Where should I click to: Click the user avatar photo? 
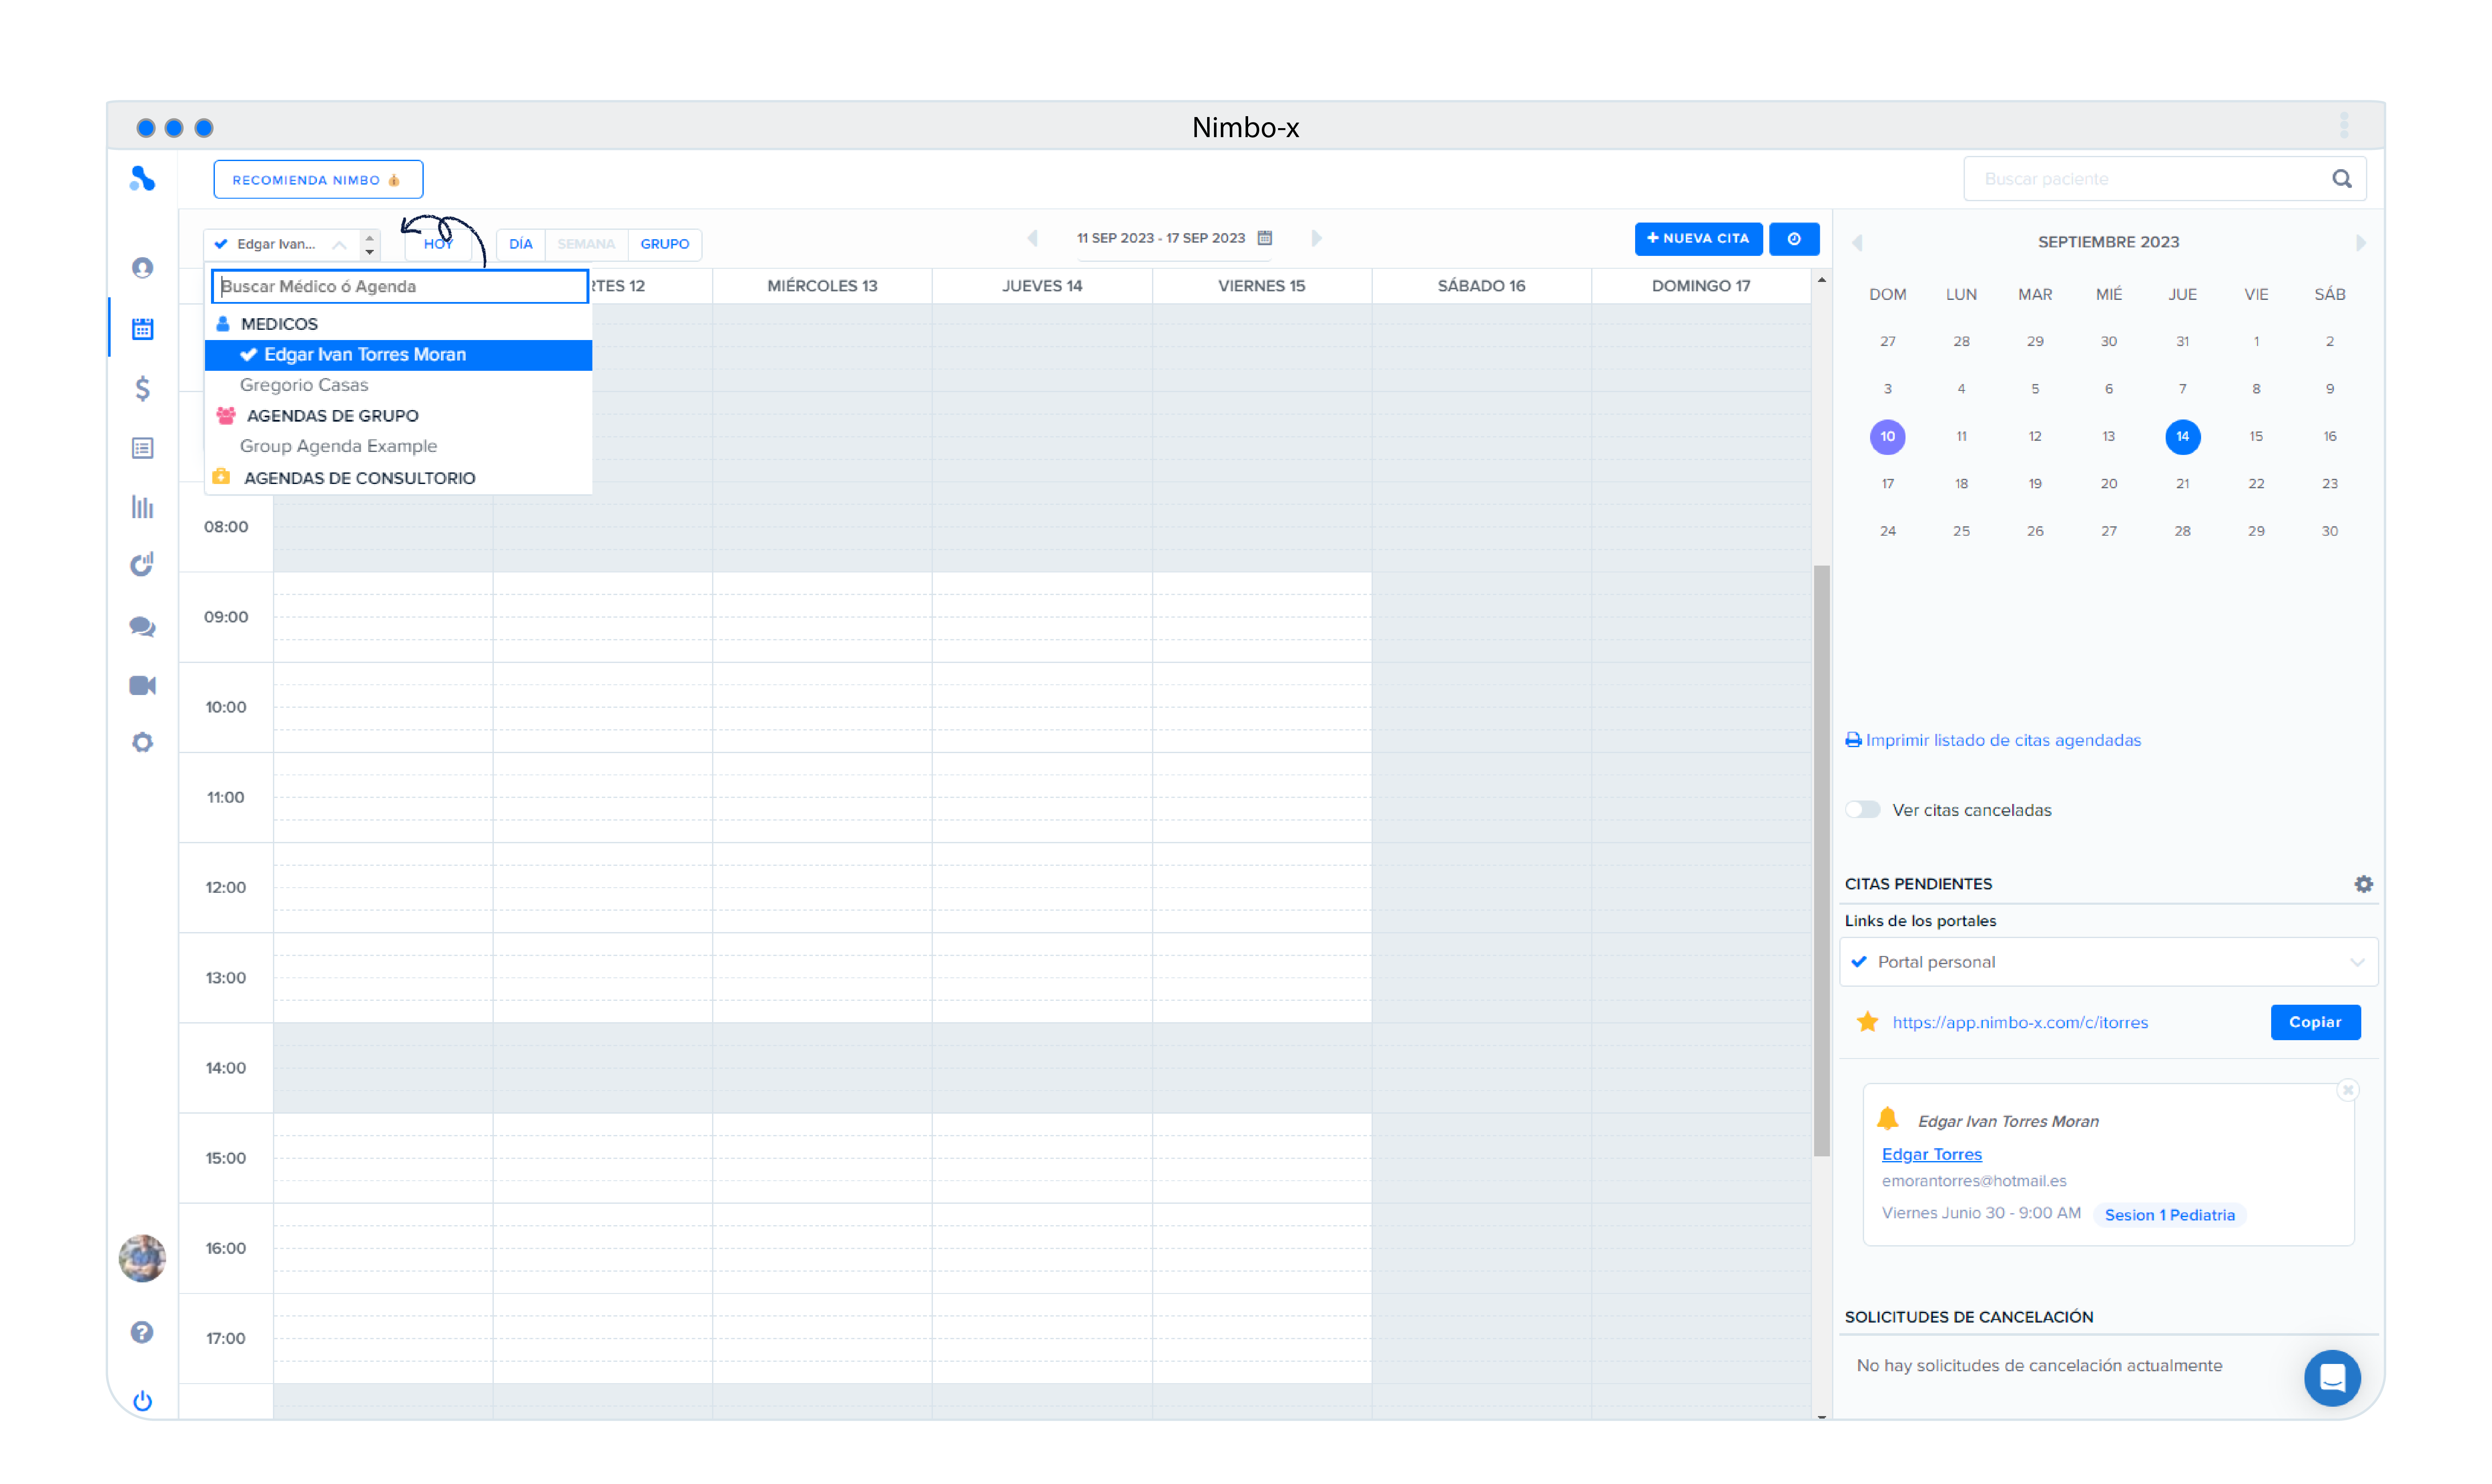pos(142,1257)
